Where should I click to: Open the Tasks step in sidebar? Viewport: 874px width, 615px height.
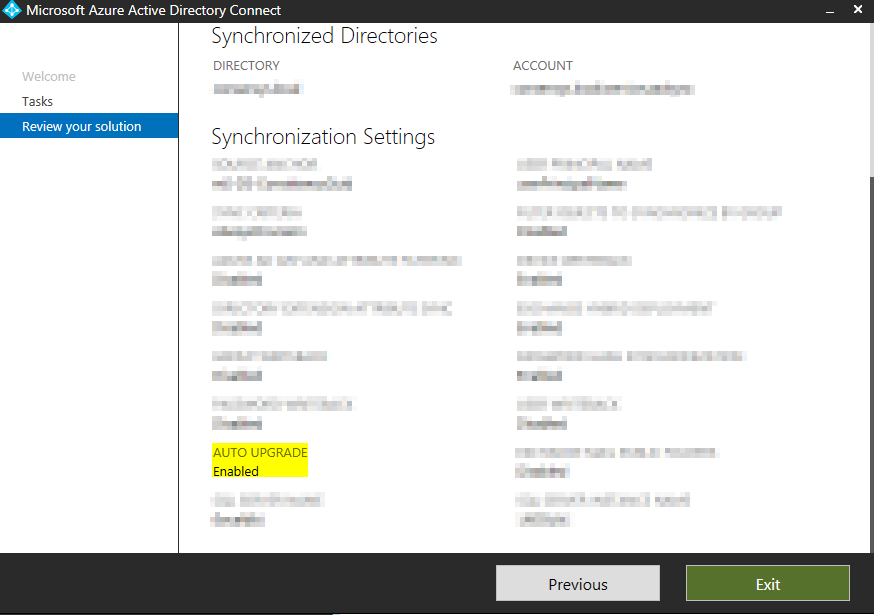pyautogui.click(x=38, y=101)
